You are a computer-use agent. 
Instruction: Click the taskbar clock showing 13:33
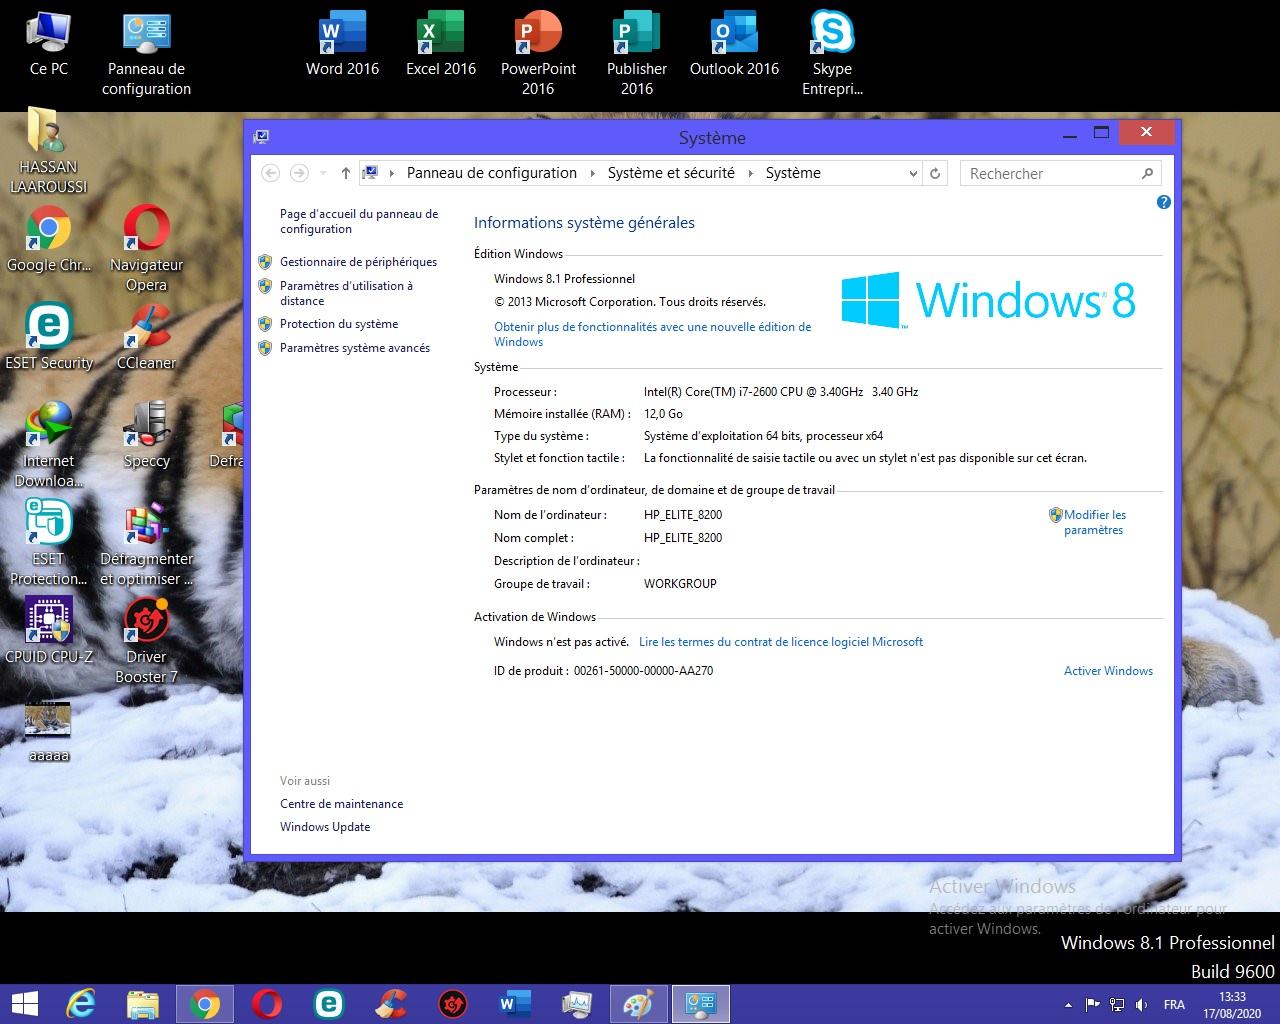pyautogui.click(x=1232, y=1005)
